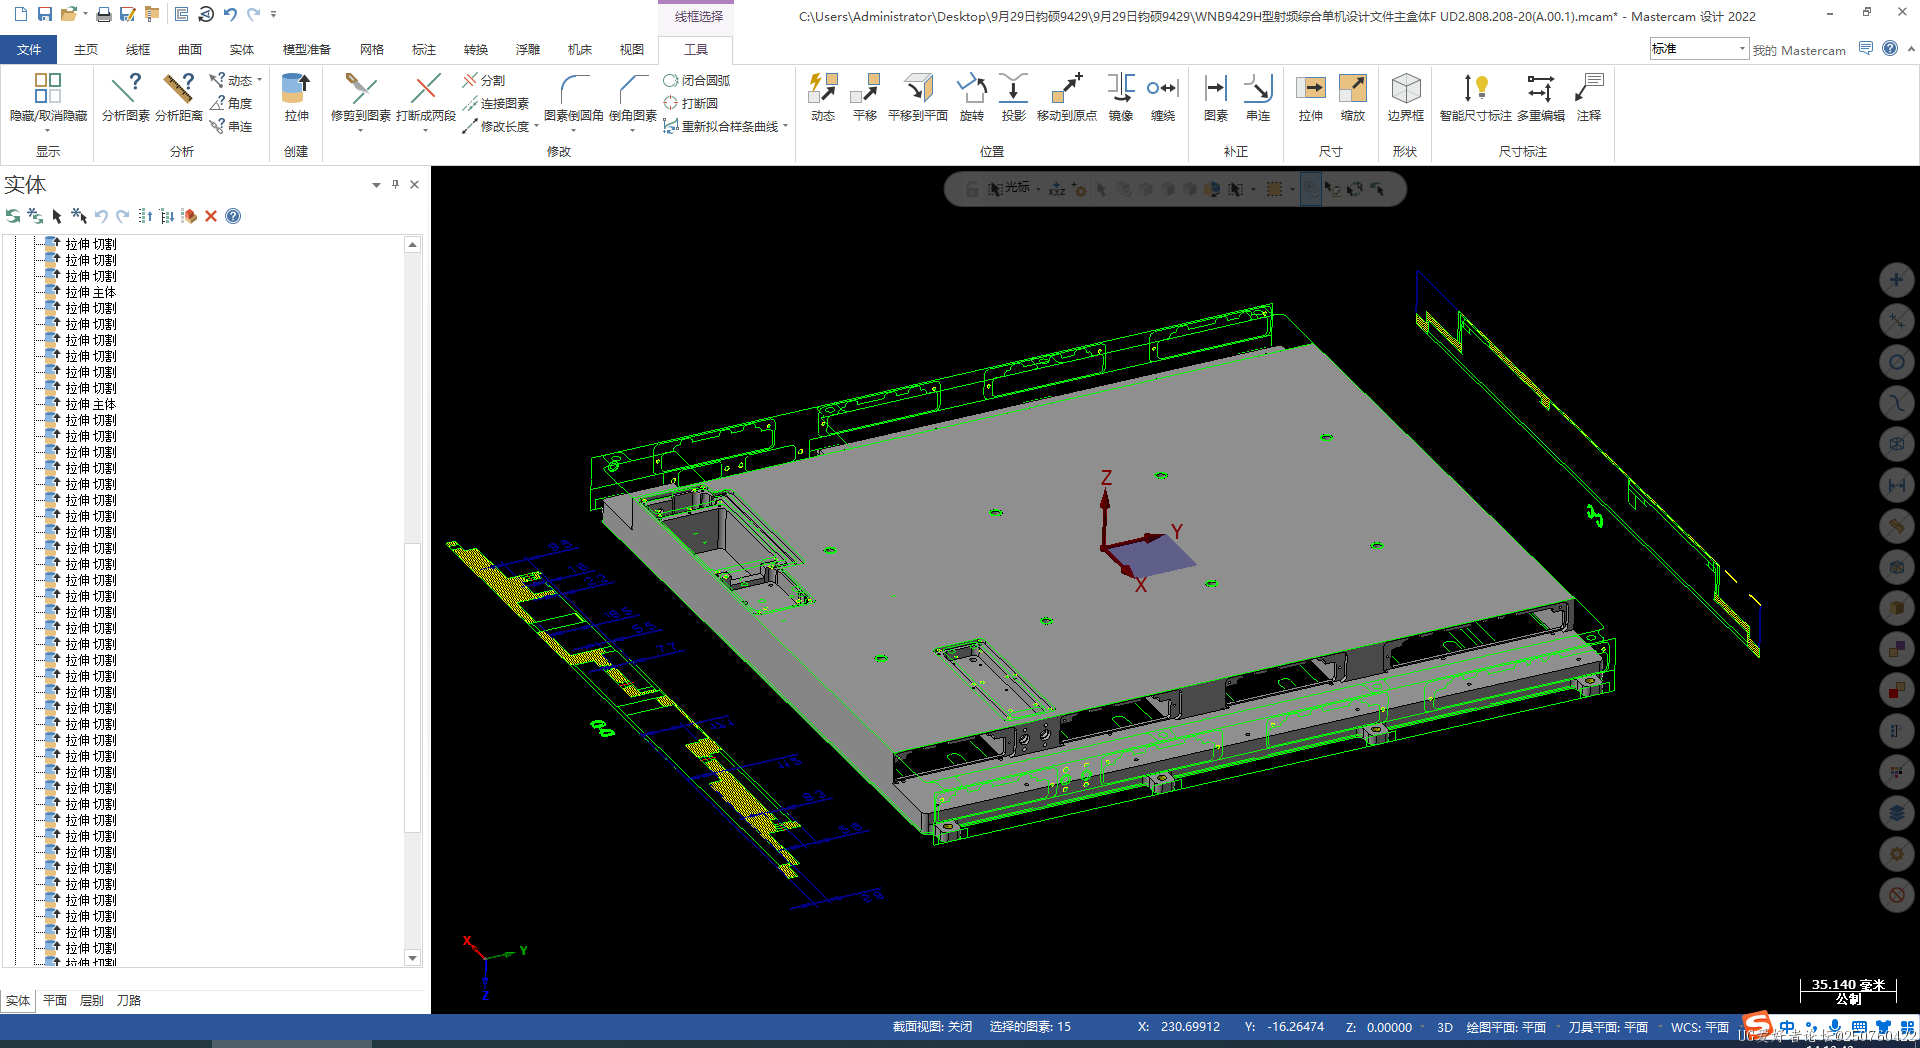Switch to the 模型准备 ribbon tab

306,49
